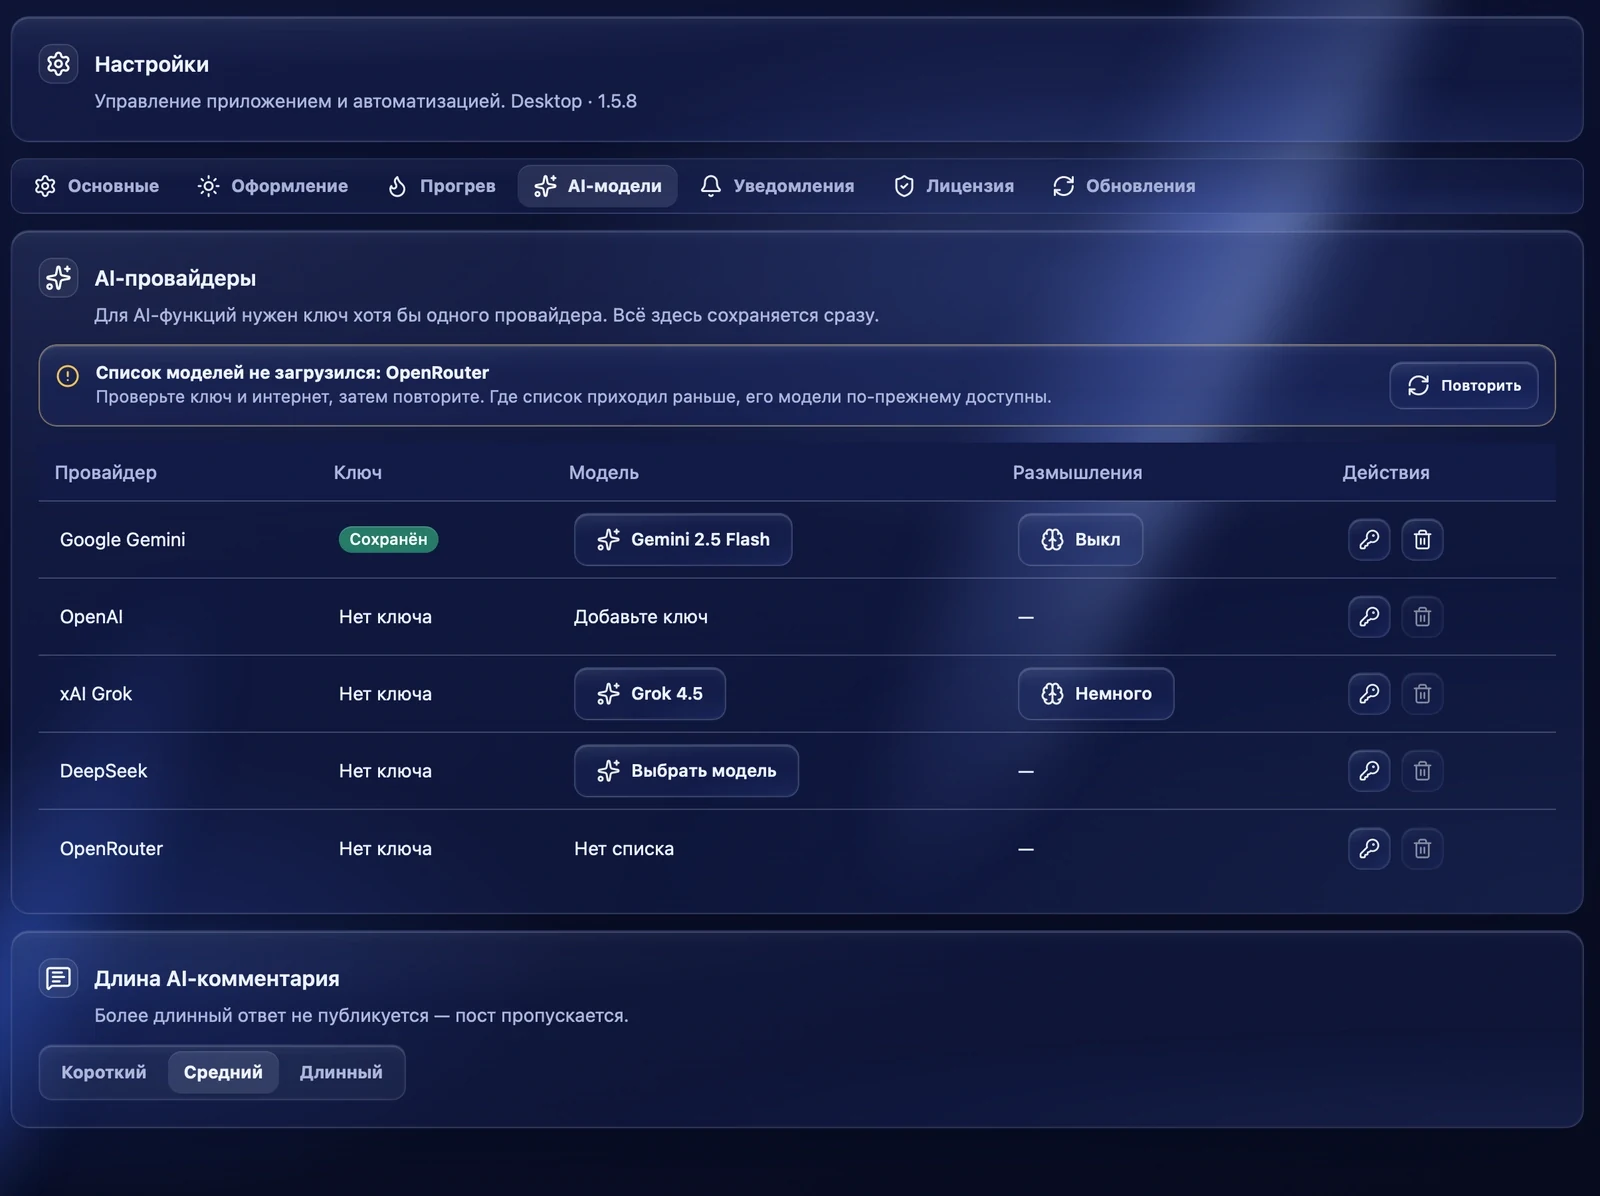This screenshot has height=1196, width=1600.
Task: Click Нет ключа in the xAI Grok row
Action: coord(385,694)
